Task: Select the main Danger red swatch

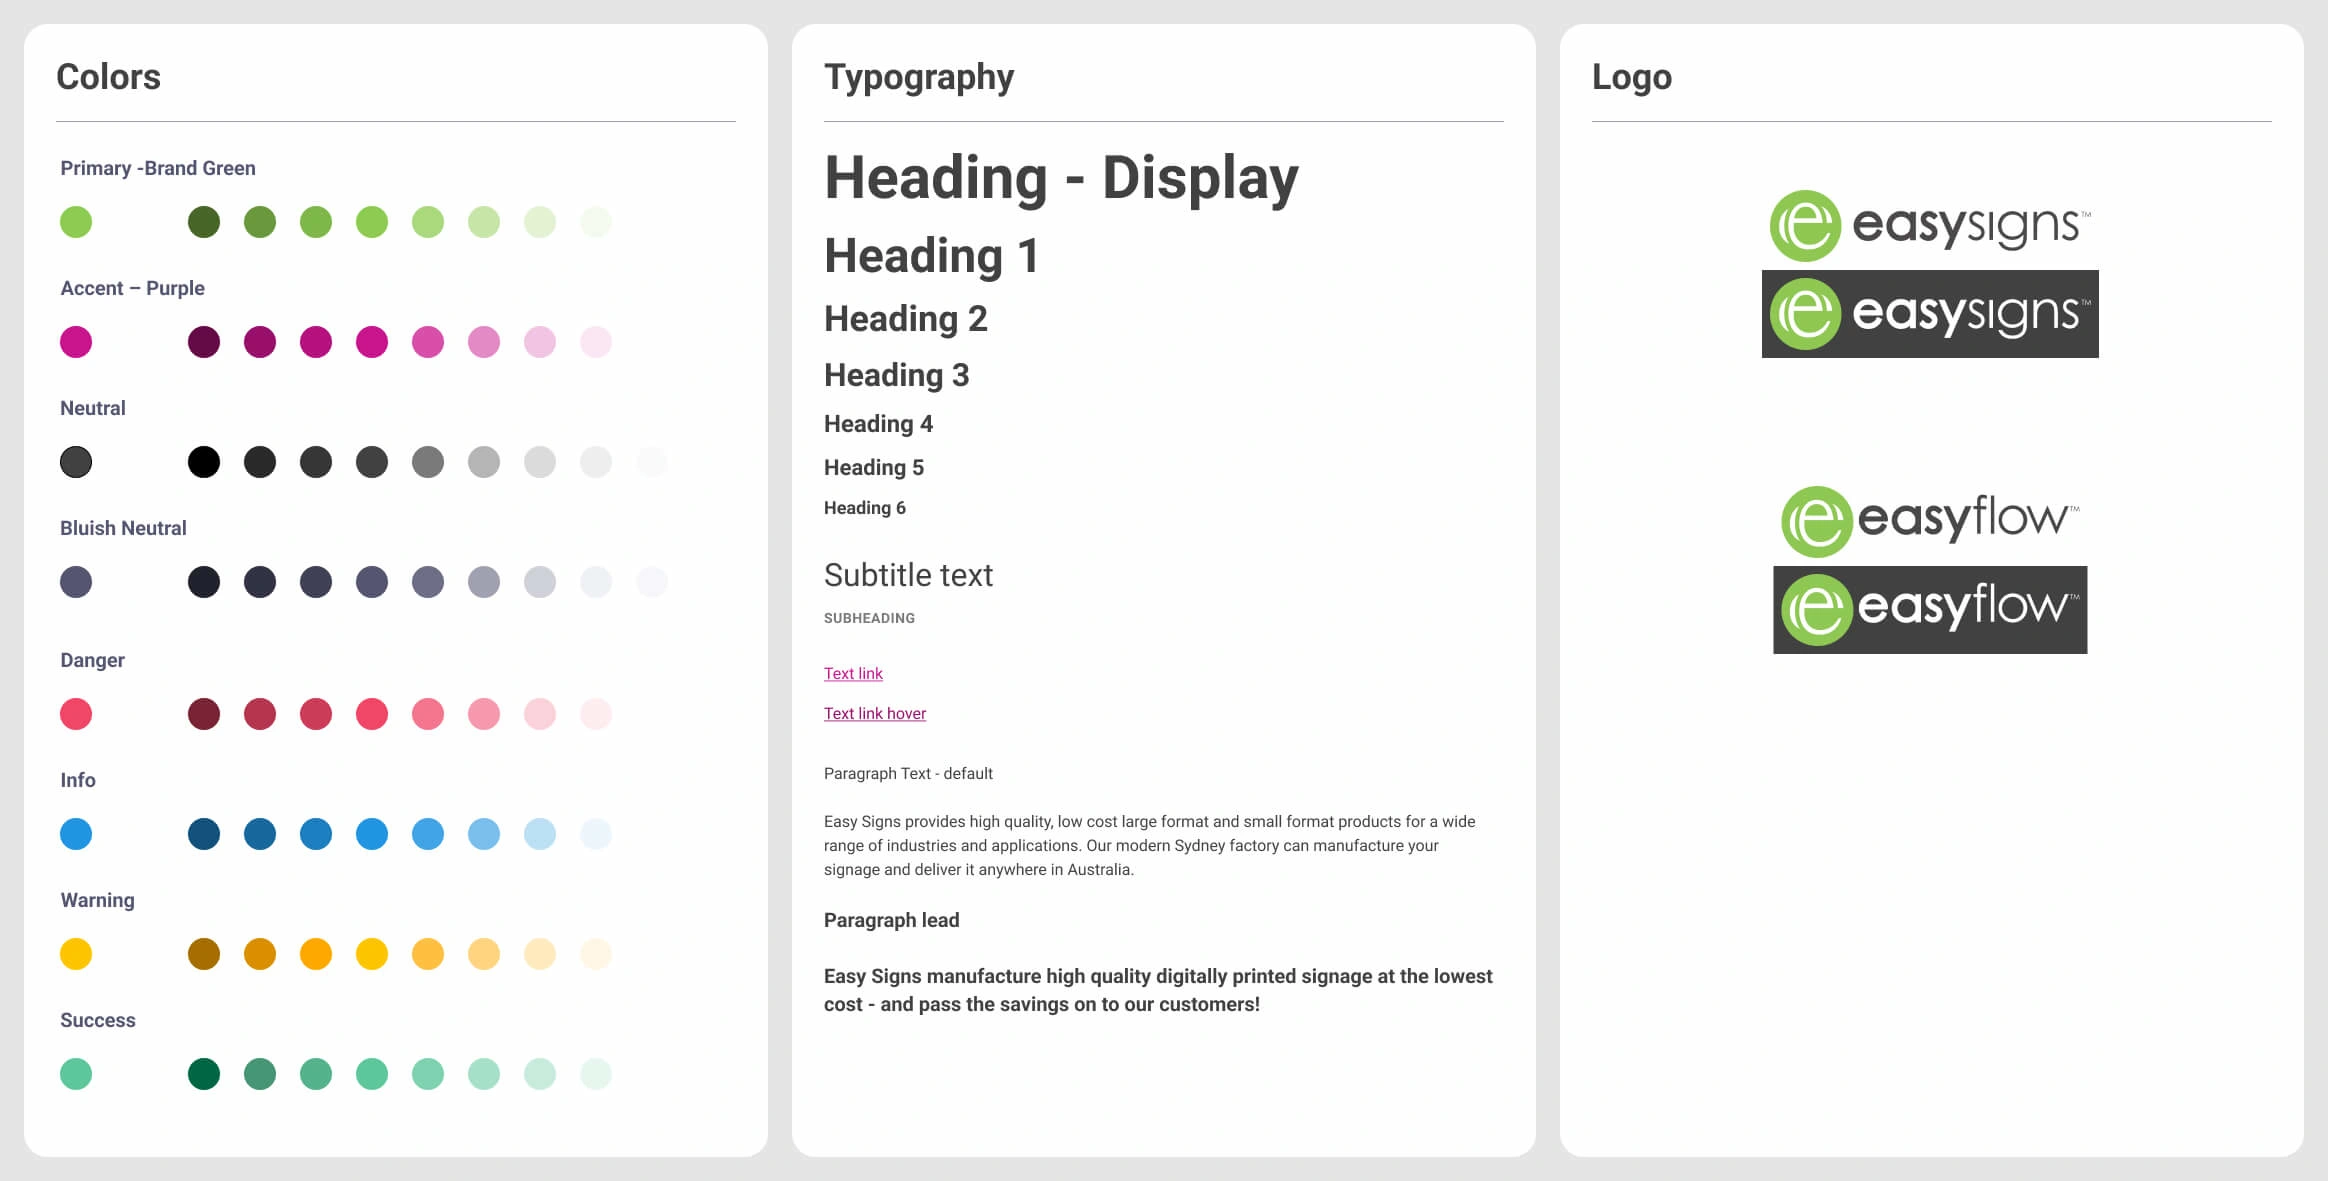Action: pos(76,714)
